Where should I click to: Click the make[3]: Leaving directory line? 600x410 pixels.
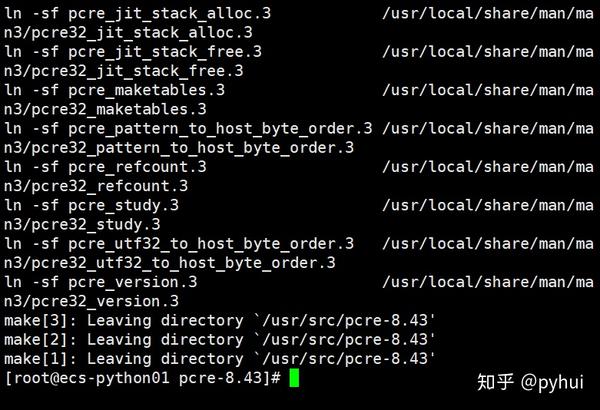tap(220, 320)
